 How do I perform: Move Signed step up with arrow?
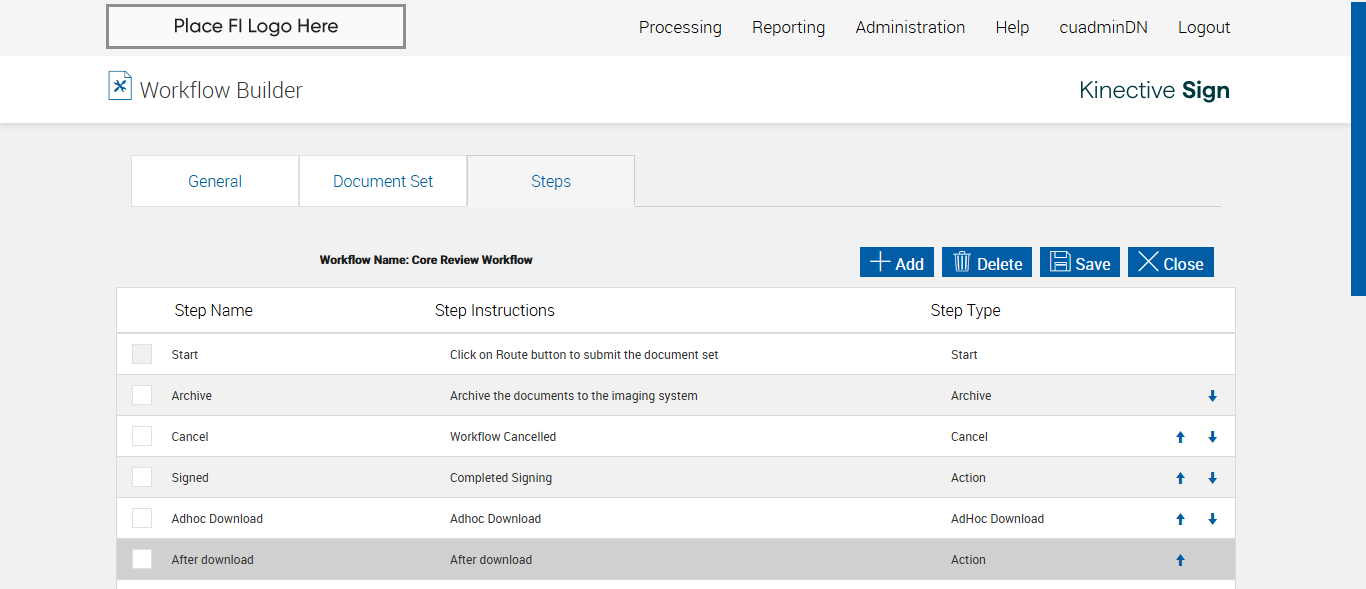[x=1180, y=478]
